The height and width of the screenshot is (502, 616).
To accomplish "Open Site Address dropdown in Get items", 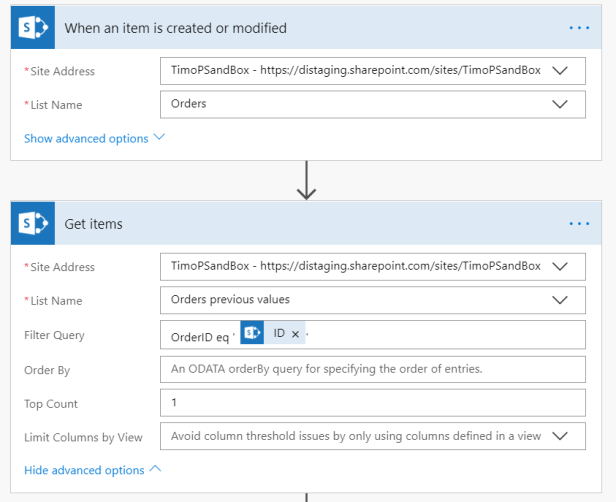I will (560, 267).
